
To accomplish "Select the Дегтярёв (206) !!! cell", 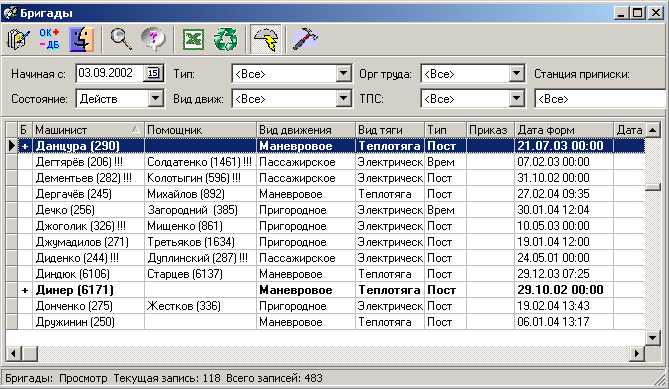I will 88,162.
